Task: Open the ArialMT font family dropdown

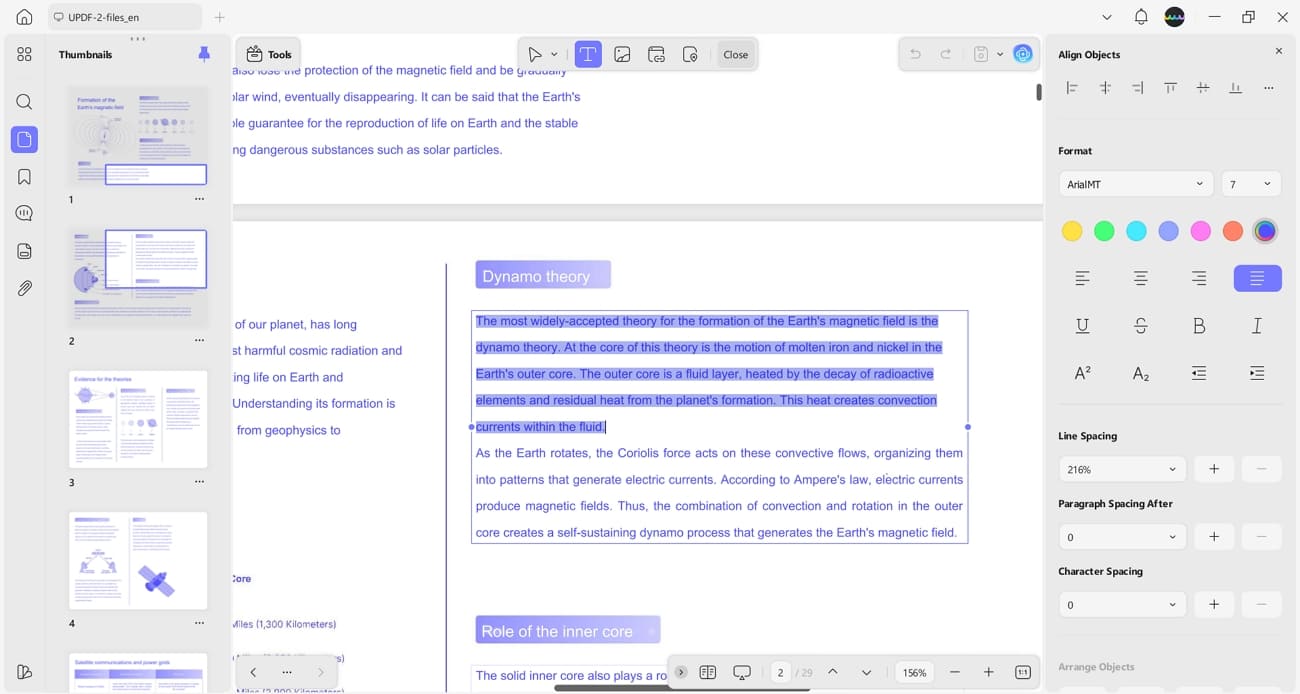Action: (x=1135, y=183)
